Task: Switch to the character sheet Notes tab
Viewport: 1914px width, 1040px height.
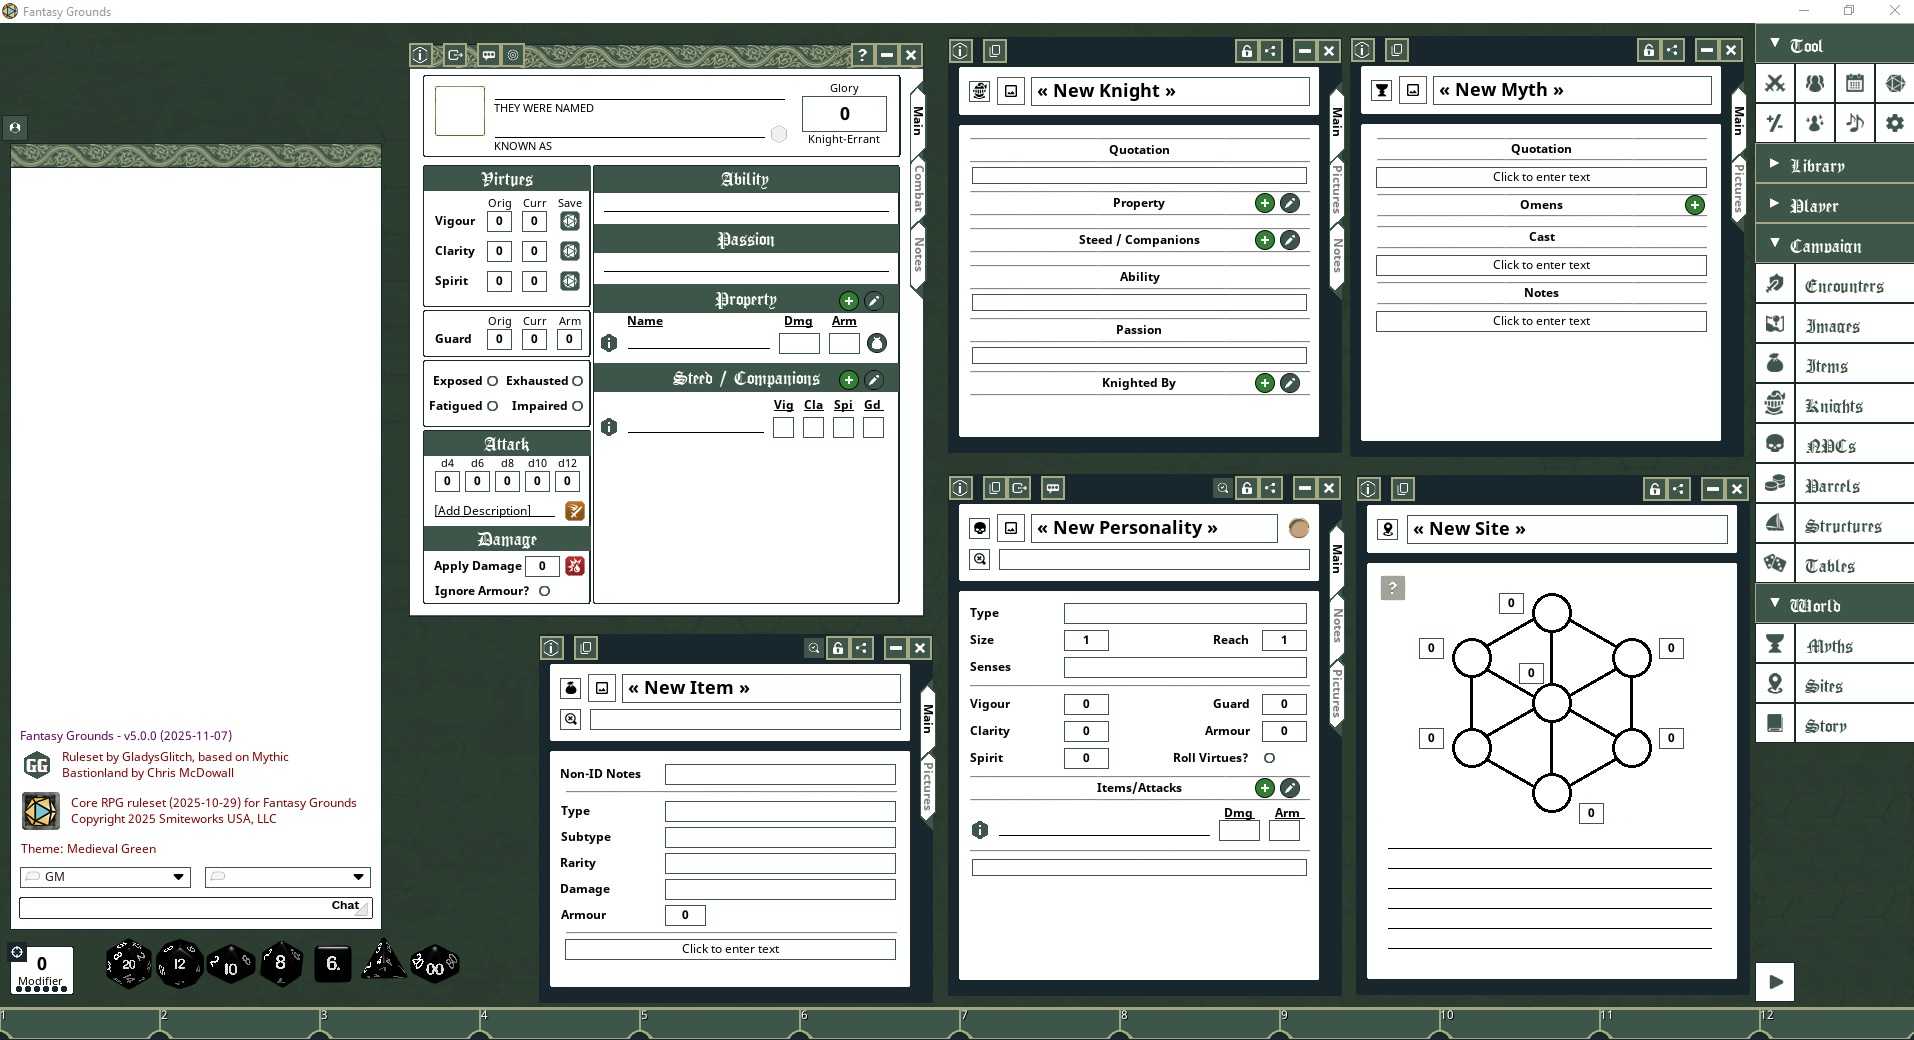Action: coord(918,254)
